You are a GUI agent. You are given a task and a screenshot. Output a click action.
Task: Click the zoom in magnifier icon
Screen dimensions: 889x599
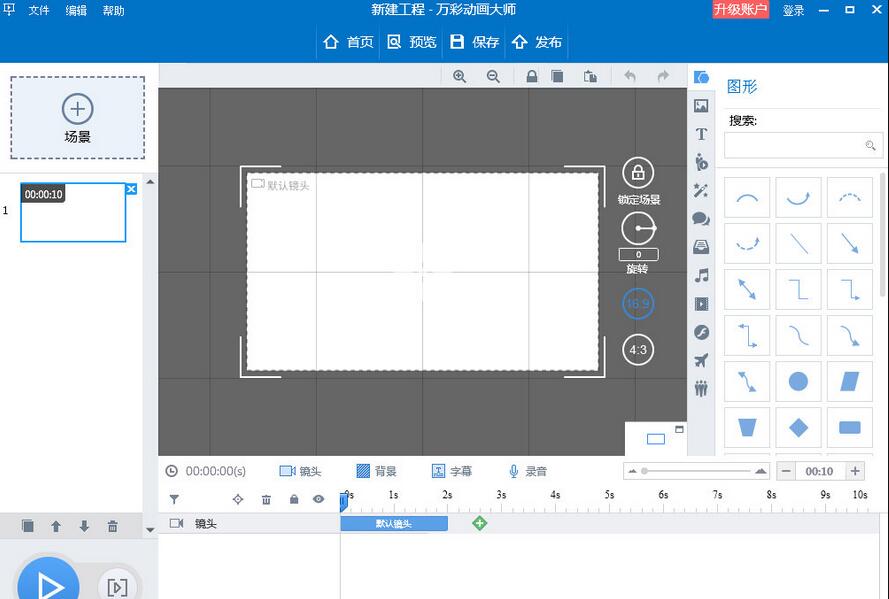point(459,76)
